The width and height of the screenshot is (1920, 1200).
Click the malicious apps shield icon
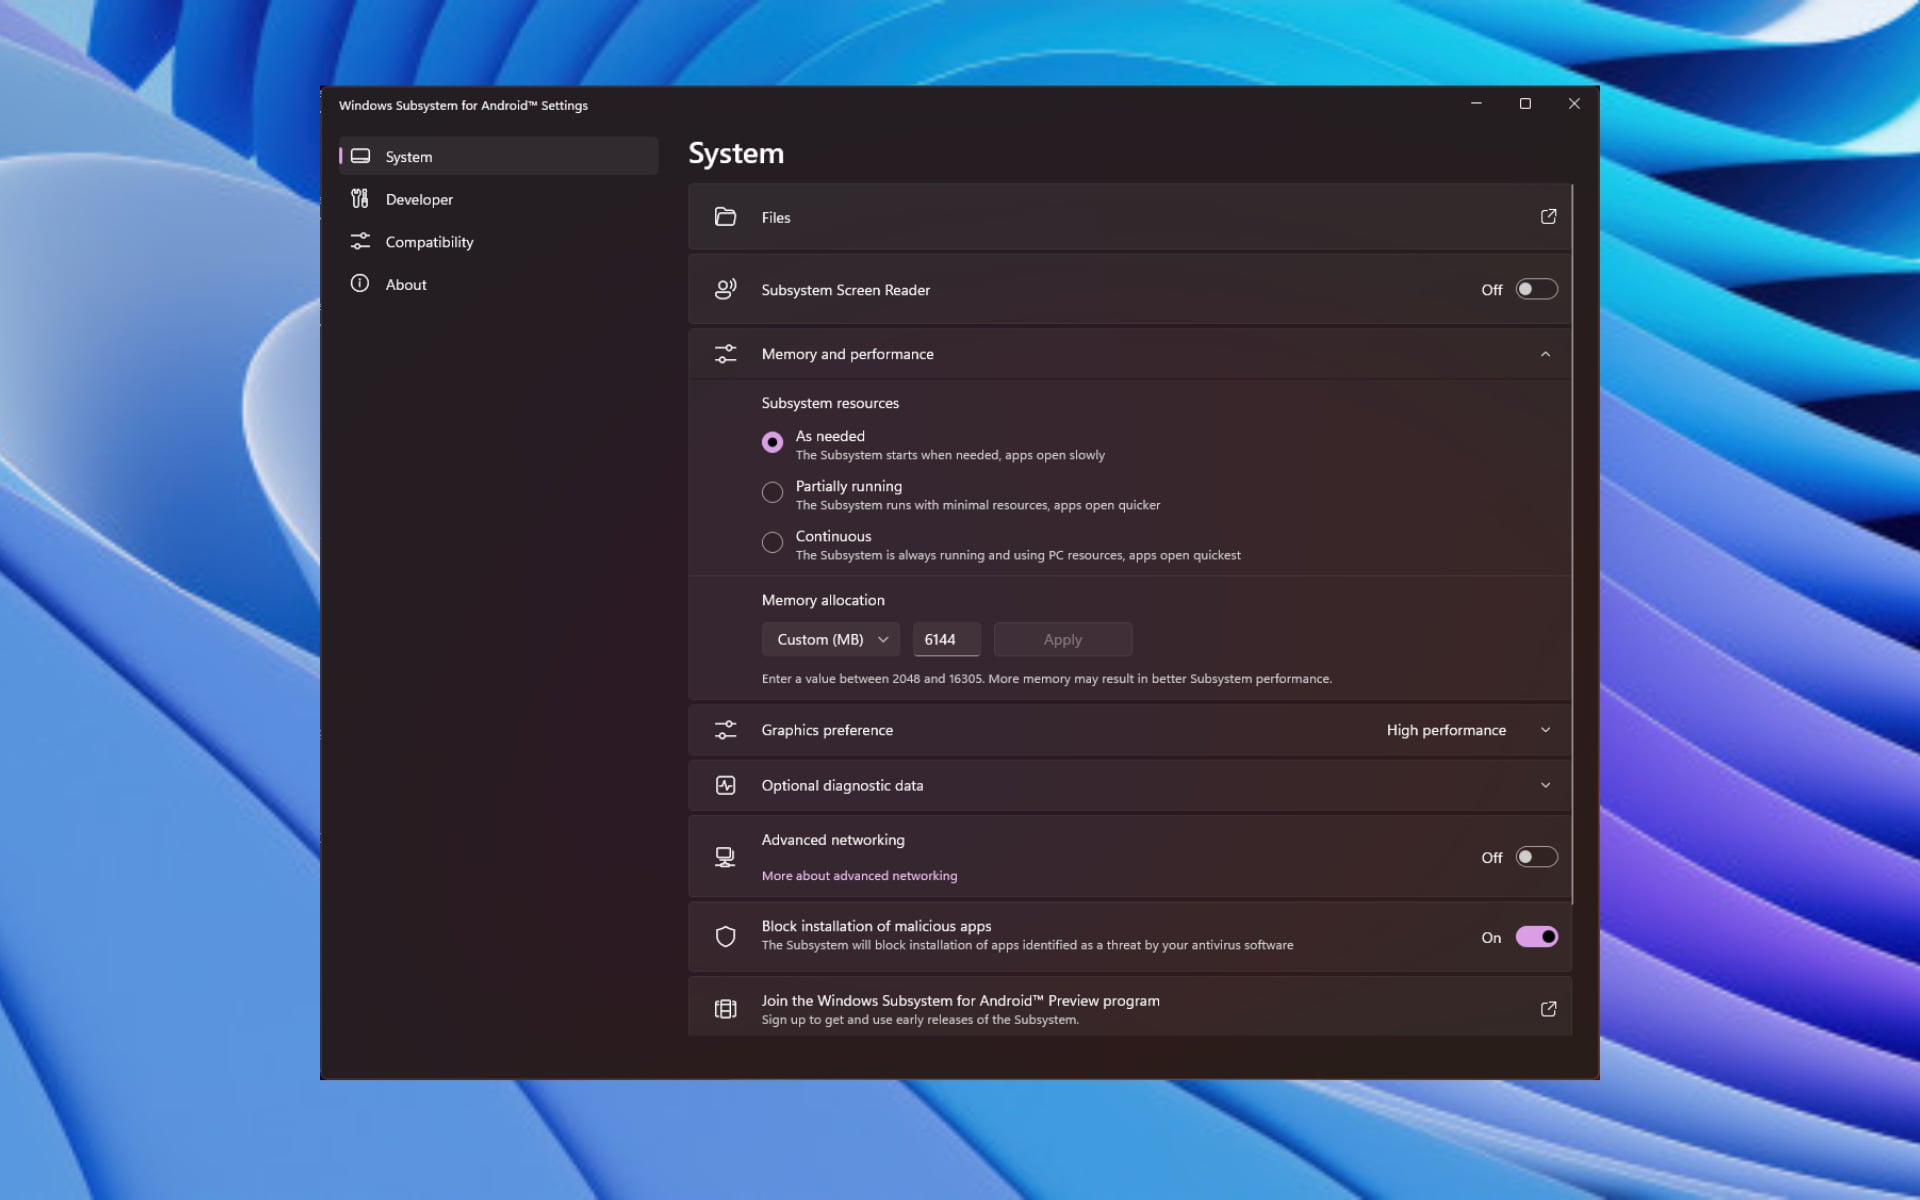(x=725, y=937)
